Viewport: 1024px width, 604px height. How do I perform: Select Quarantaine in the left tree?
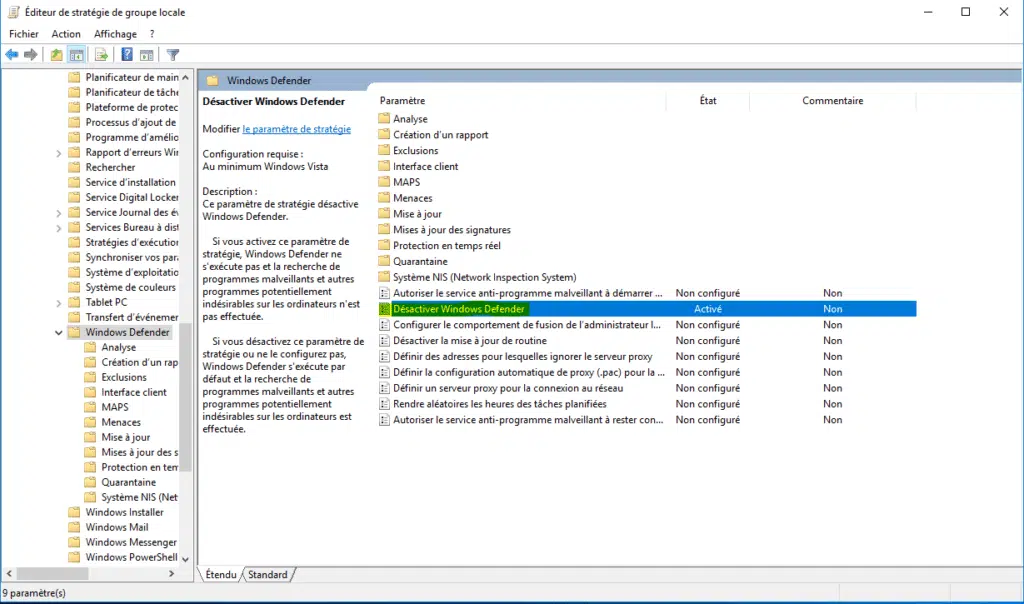129,483
